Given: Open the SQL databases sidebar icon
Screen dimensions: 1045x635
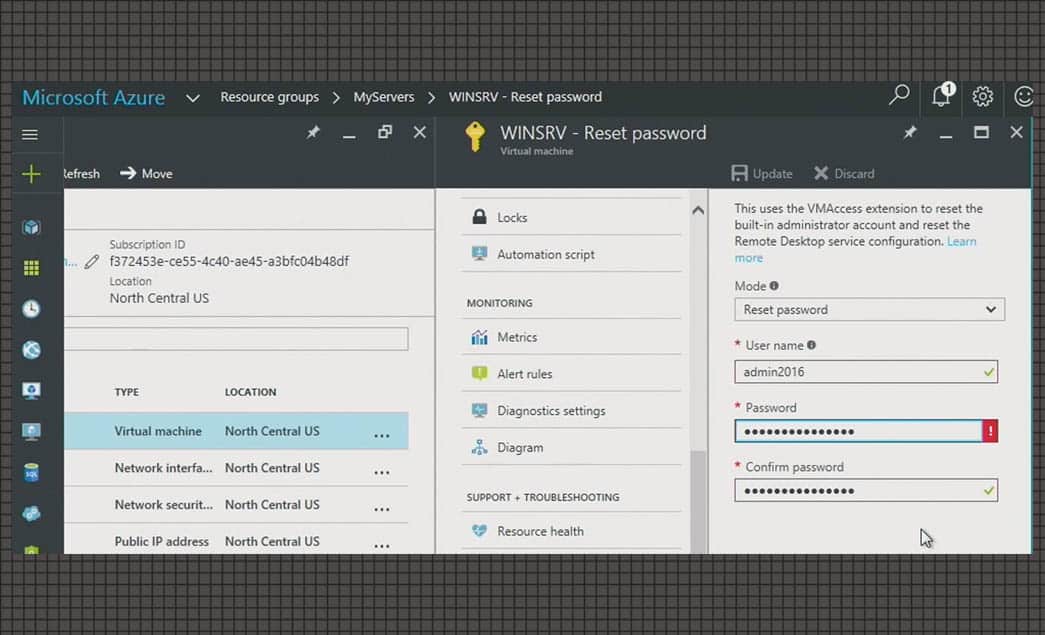Looking at the screenshot, I should tap(31, 472).
